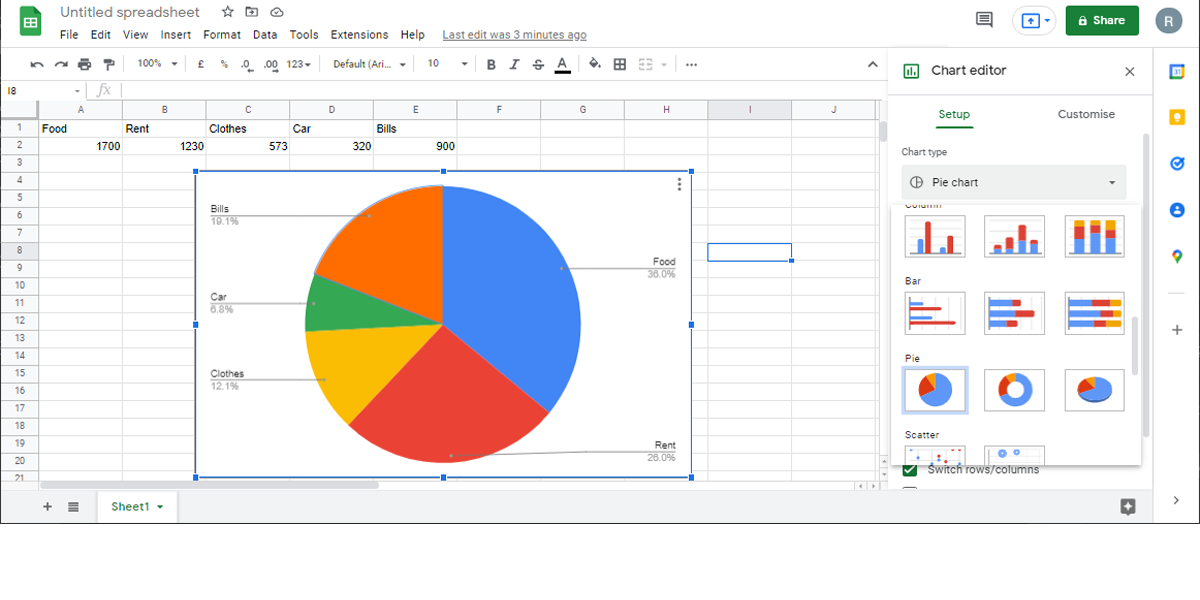The height and width of the screenshot is (600, 1200).
Task: Open the Google Sheets home icon
Action: (x=31, y=22)
